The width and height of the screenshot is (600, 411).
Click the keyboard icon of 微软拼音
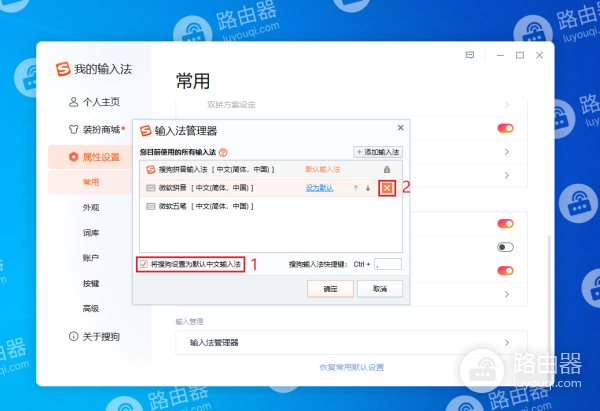151,188
